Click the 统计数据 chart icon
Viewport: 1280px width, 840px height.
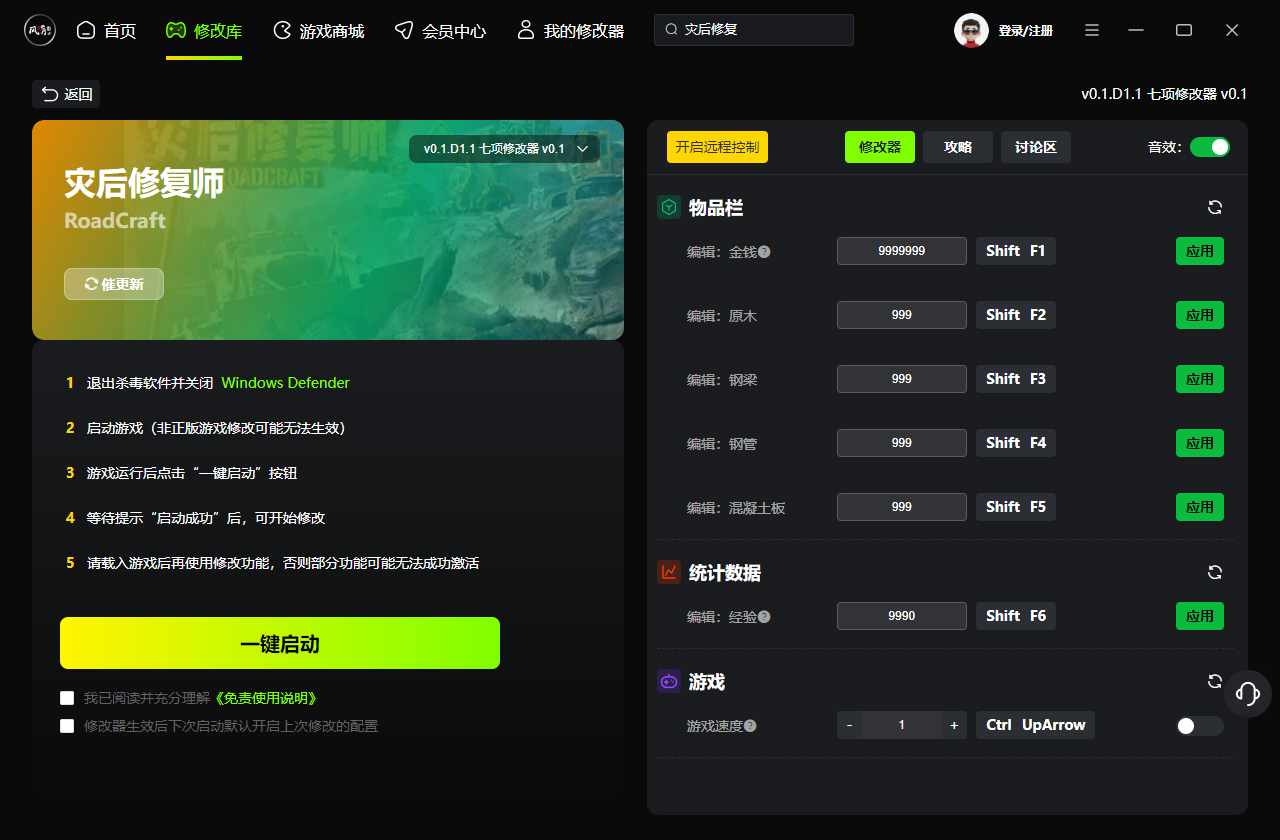tap(669, 572)
